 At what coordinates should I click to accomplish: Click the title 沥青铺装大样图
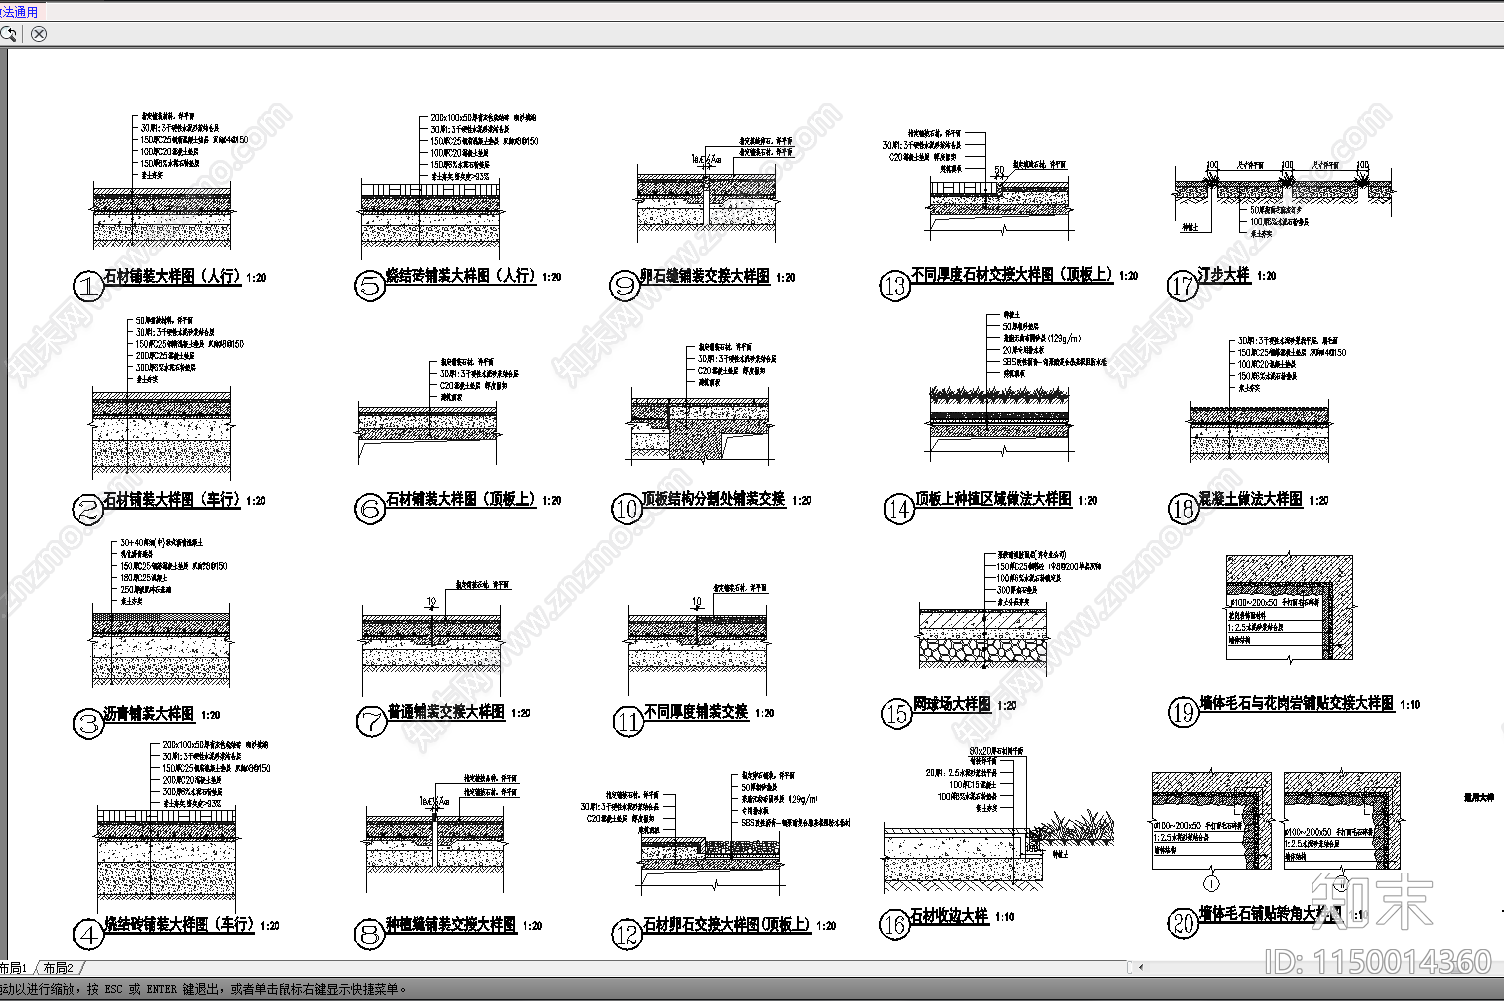[149, 714]
